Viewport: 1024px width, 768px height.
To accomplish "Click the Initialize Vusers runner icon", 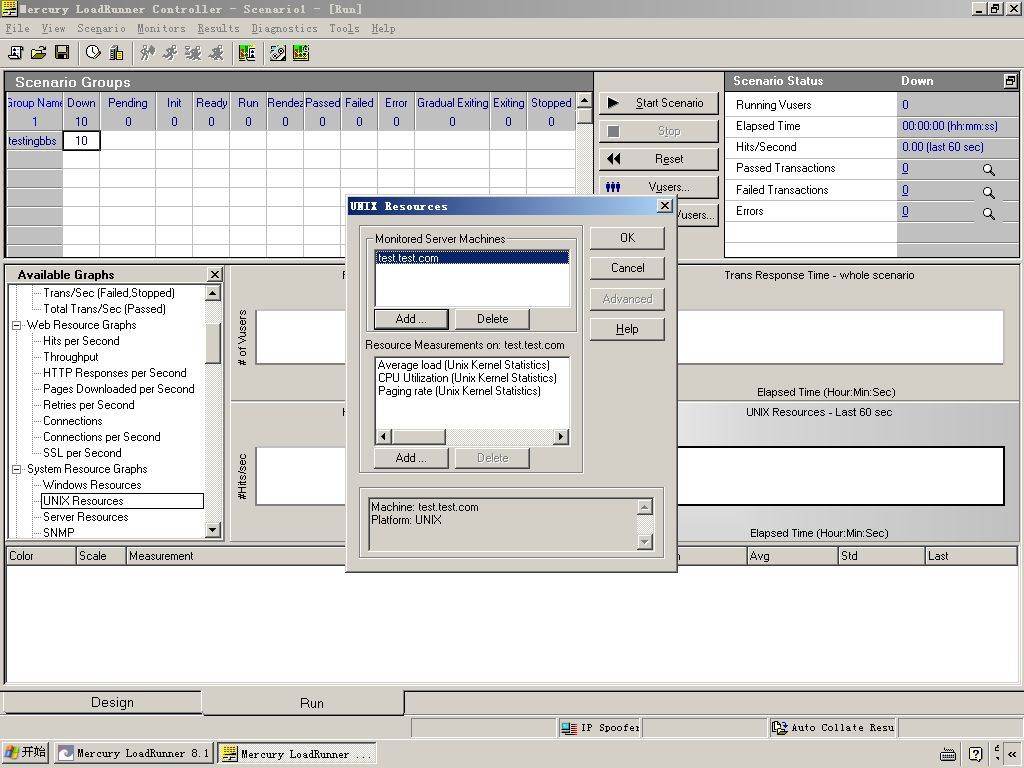I will 148,53.
